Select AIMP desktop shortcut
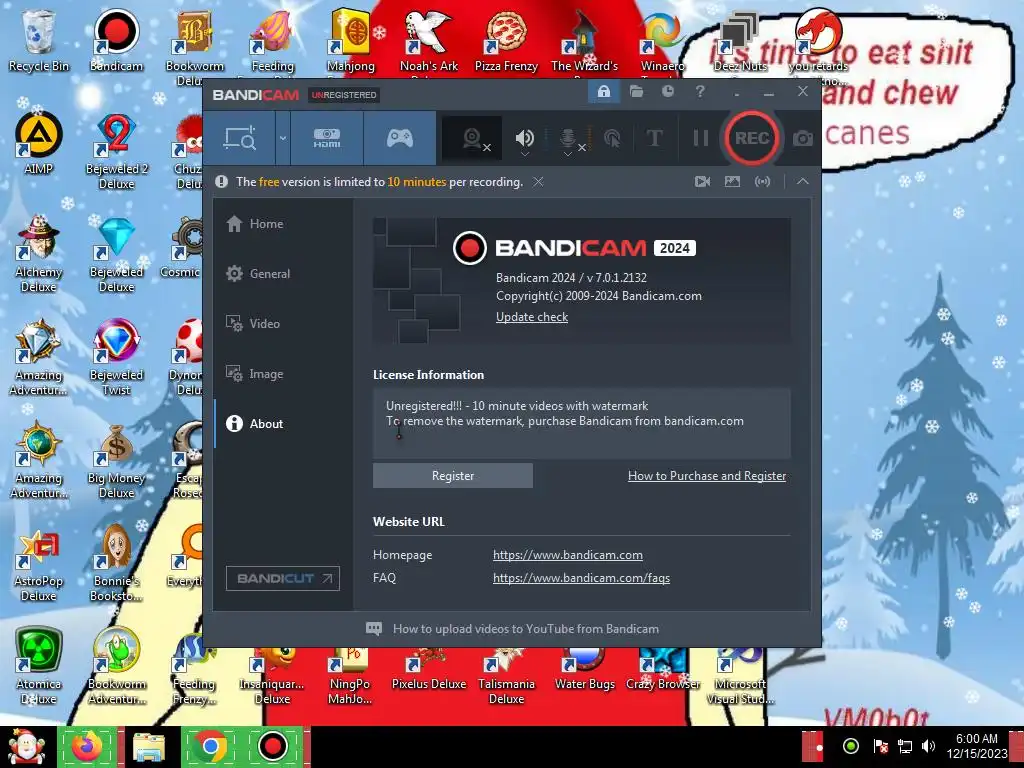 coord(39,144)
